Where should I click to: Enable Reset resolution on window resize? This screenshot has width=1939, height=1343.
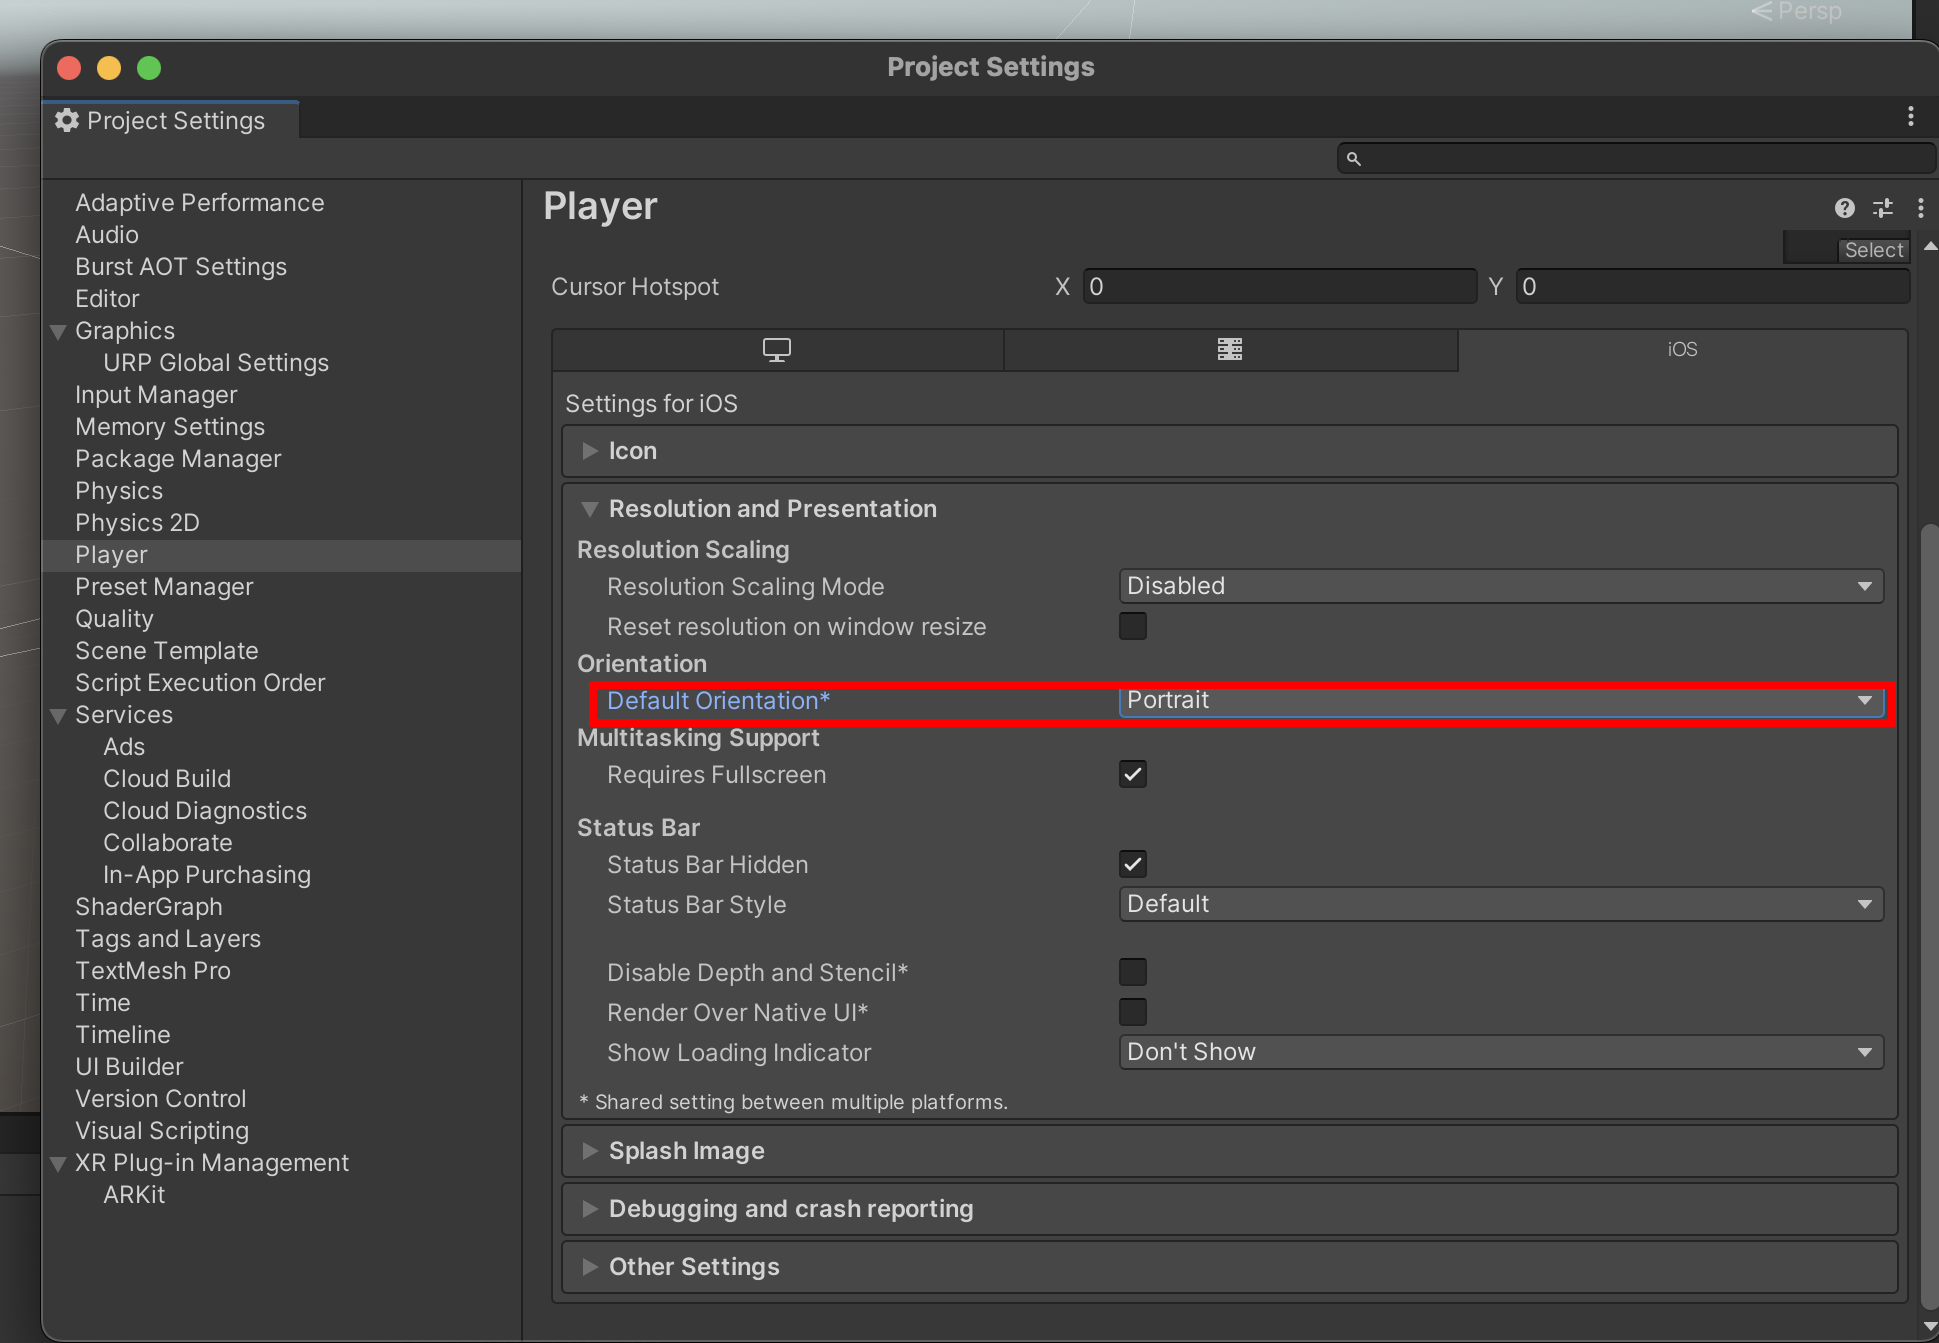[1132, 627]
